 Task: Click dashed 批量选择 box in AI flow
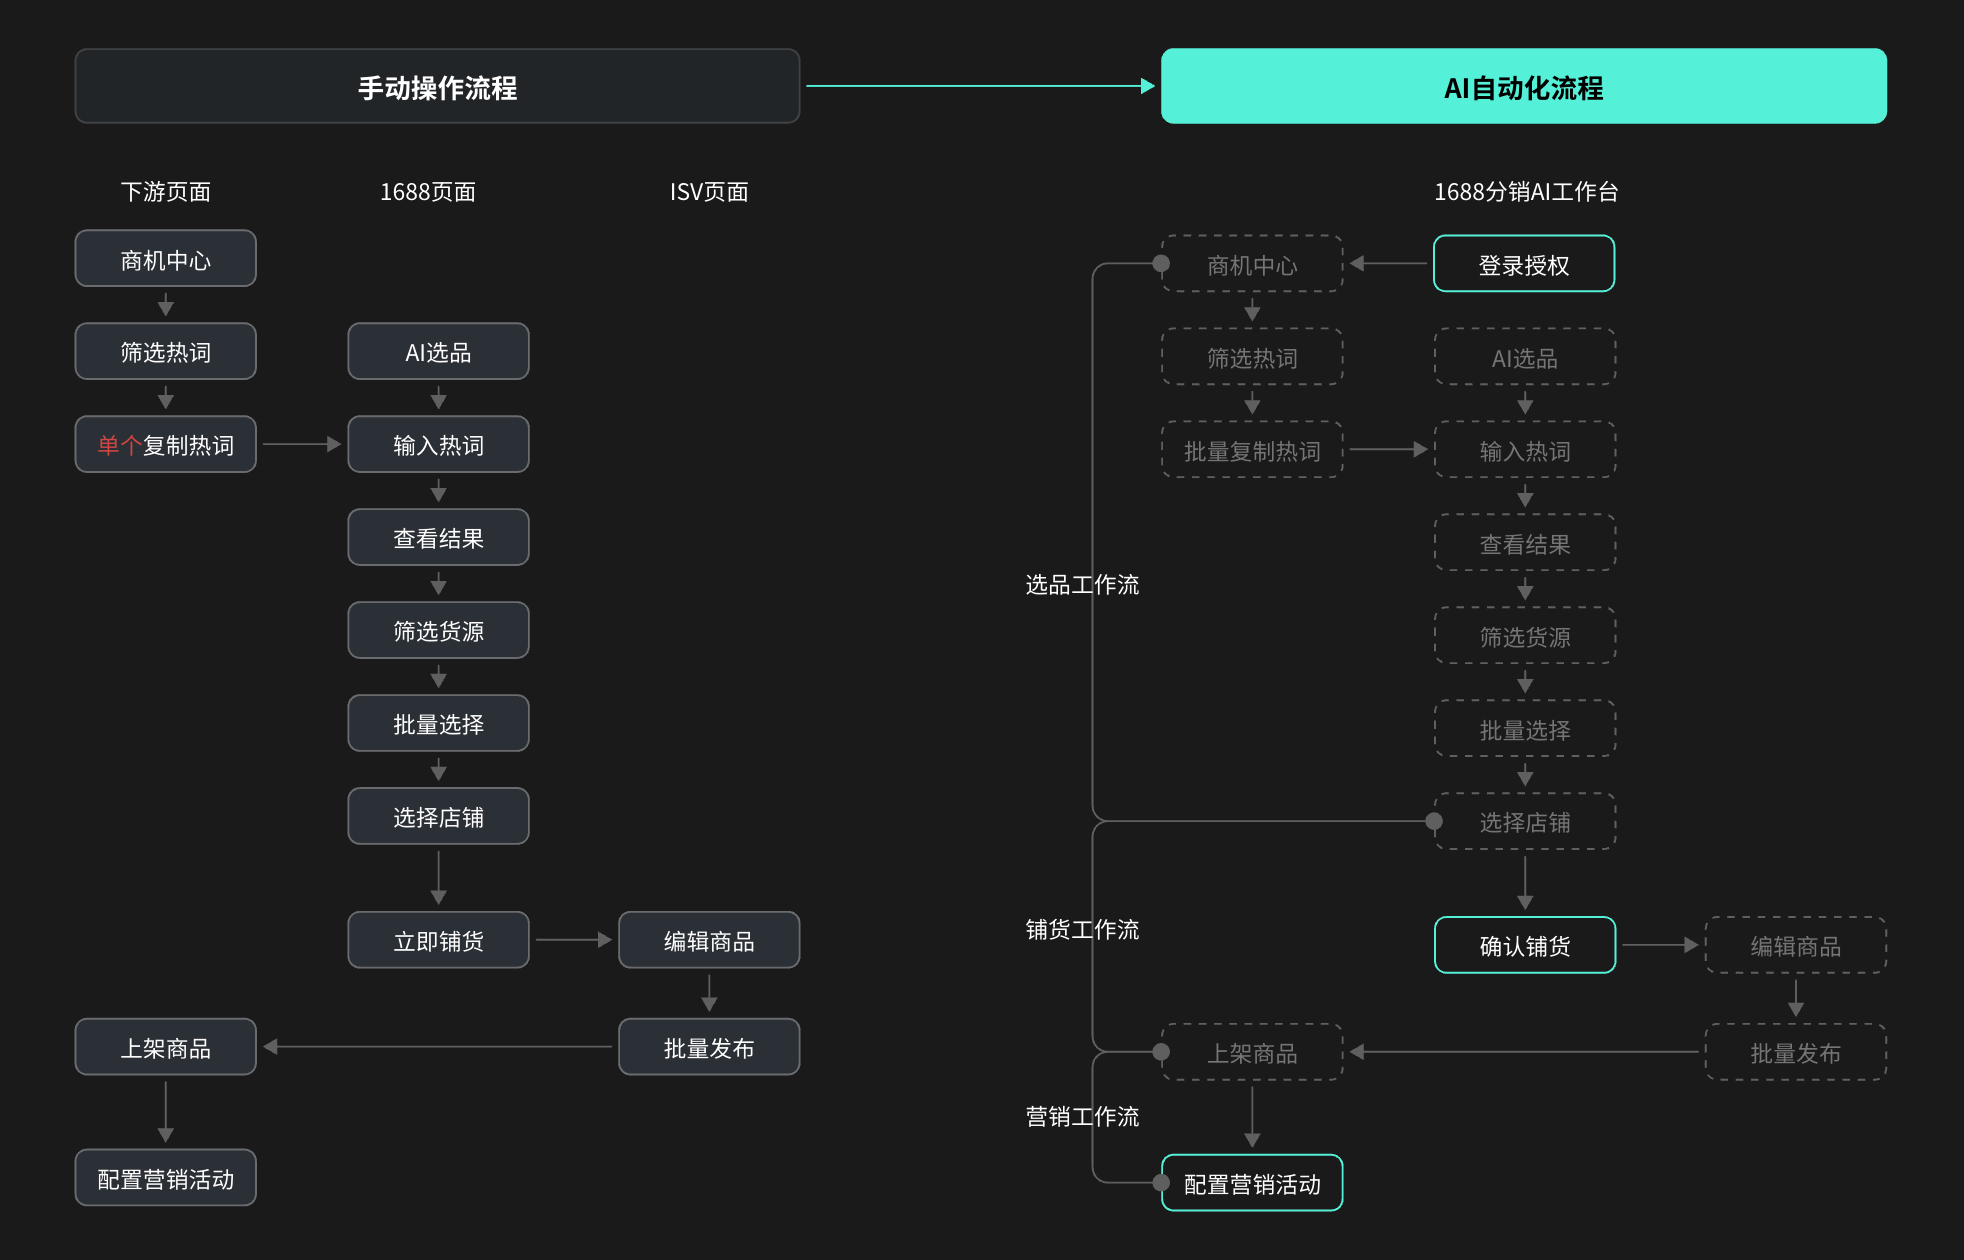click(x=1525, y=729)
